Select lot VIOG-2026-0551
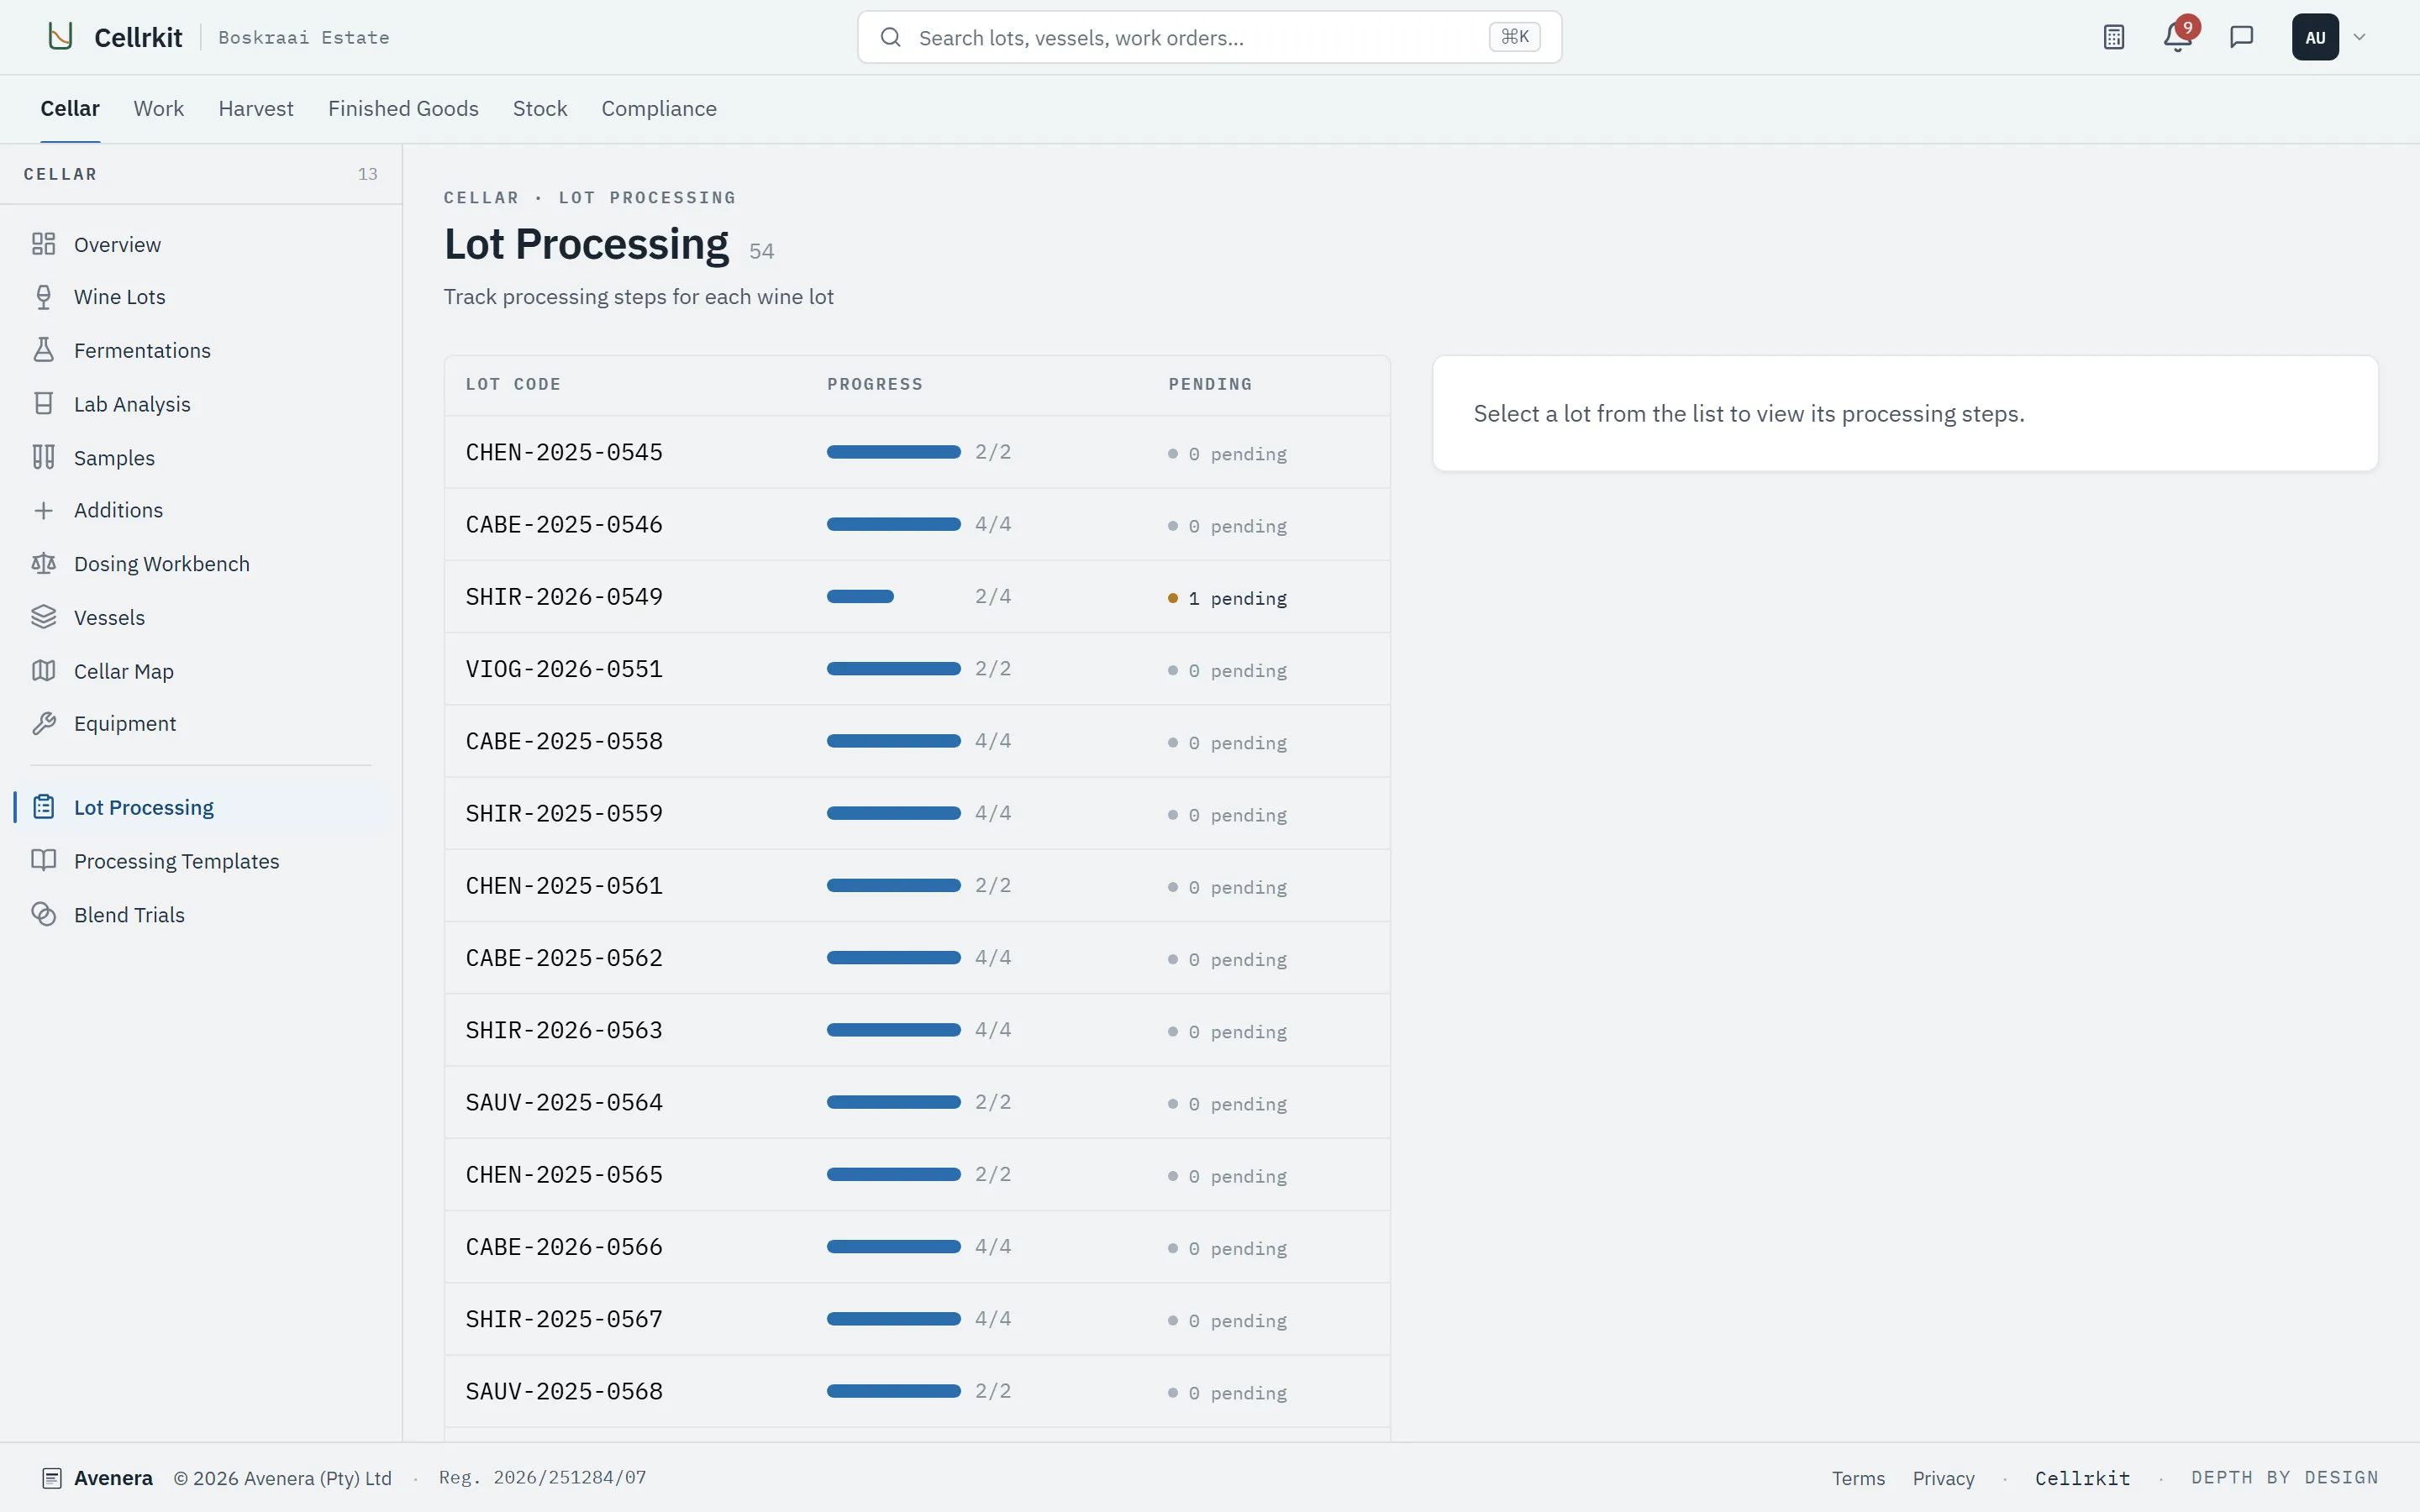Viewport: 2420px width, 1512px height. 917,669
